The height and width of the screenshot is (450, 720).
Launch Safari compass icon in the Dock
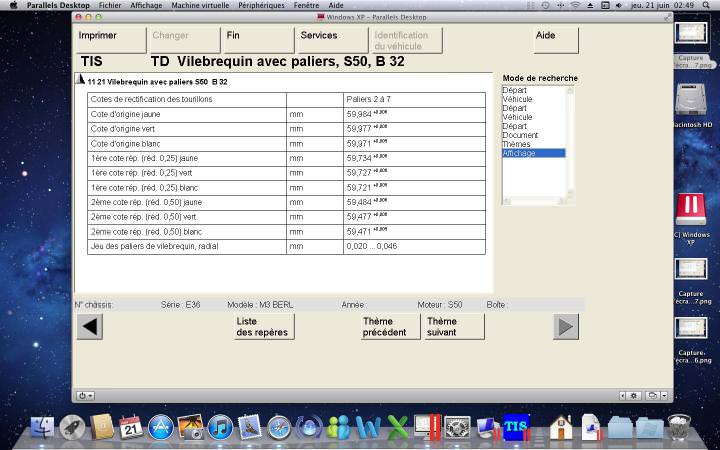coord(279,428)
